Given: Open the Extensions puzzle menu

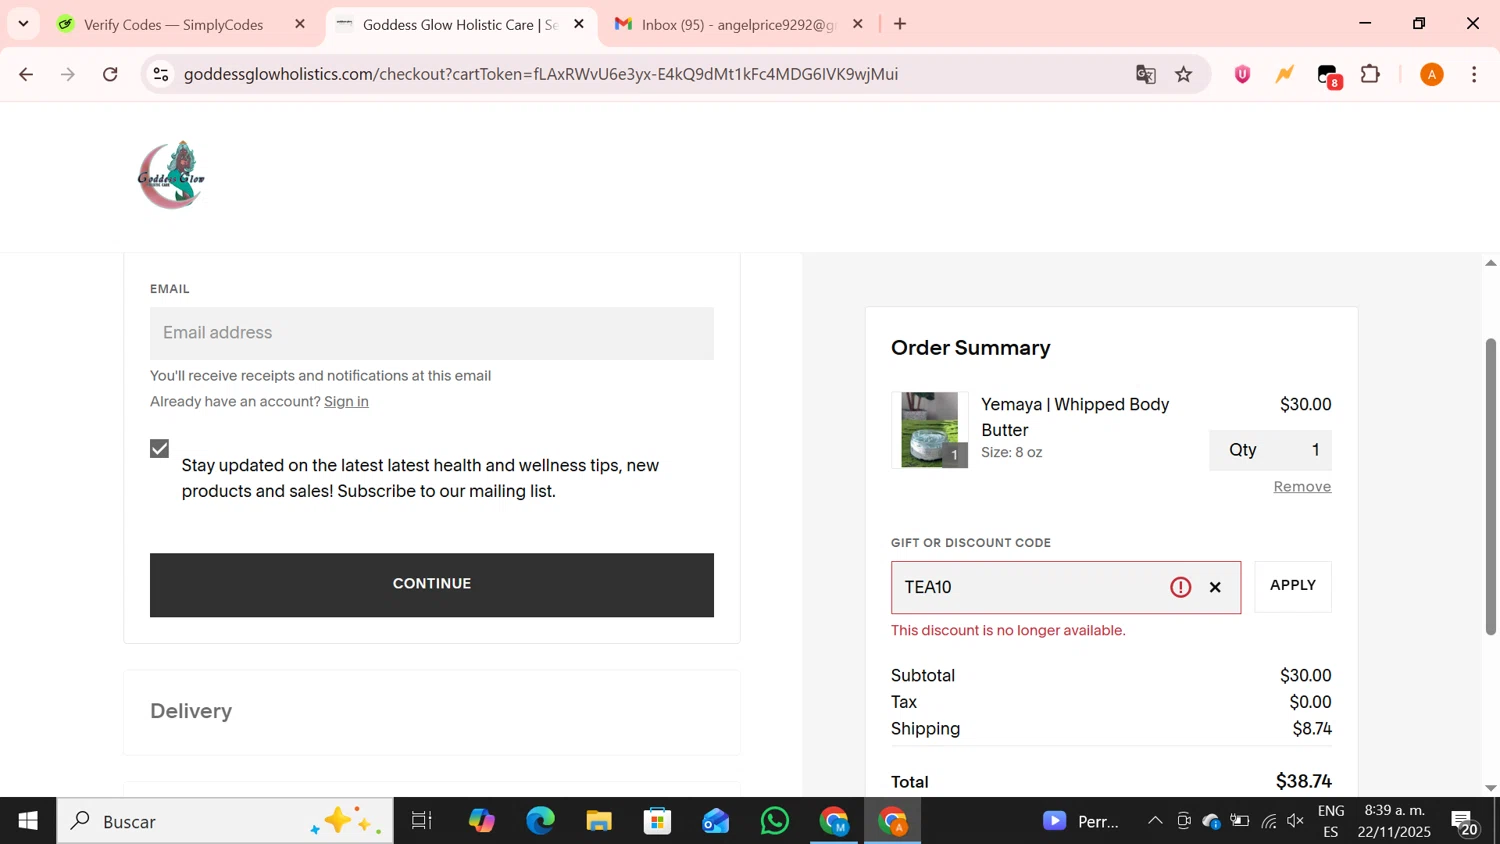Looking at the screenshot, I should coord(1370,74).
